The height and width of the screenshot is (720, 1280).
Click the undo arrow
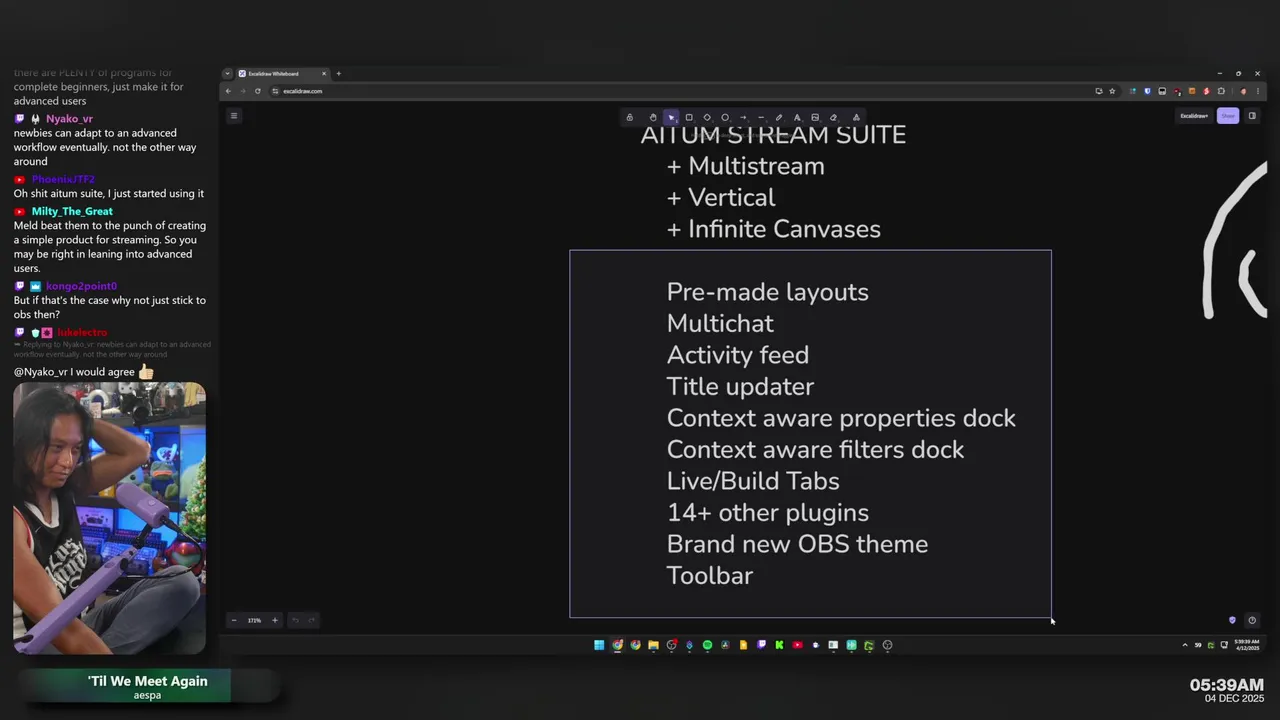click(295, 620)
